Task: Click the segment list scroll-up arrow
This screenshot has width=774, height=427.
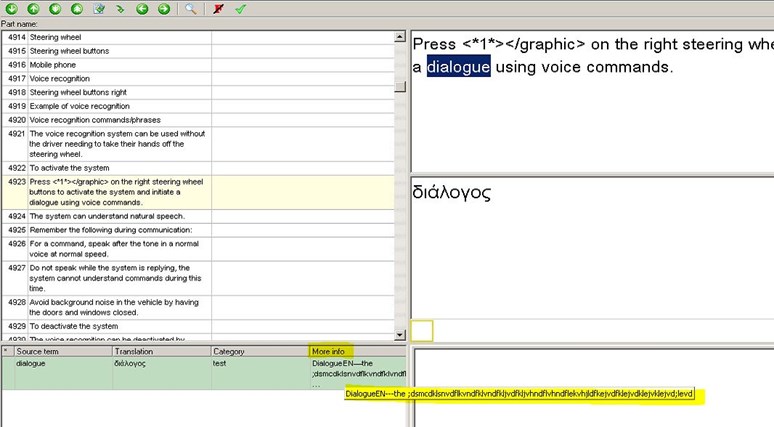Action: (x=400, y=37)
